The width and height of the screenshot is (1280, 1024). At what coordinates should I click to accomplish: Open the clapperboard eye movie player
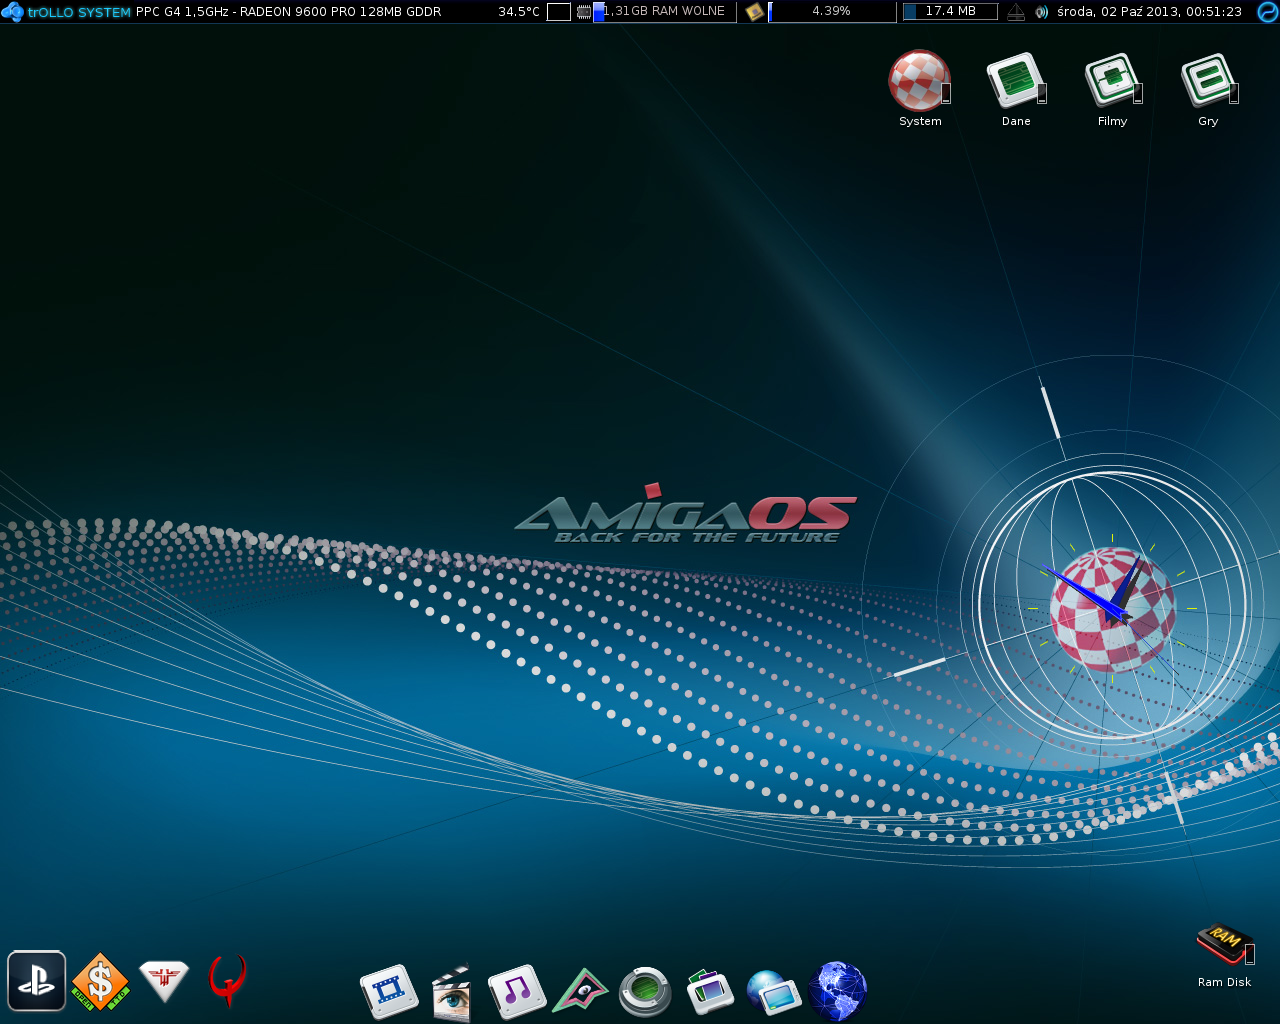[x=452, y=991]
